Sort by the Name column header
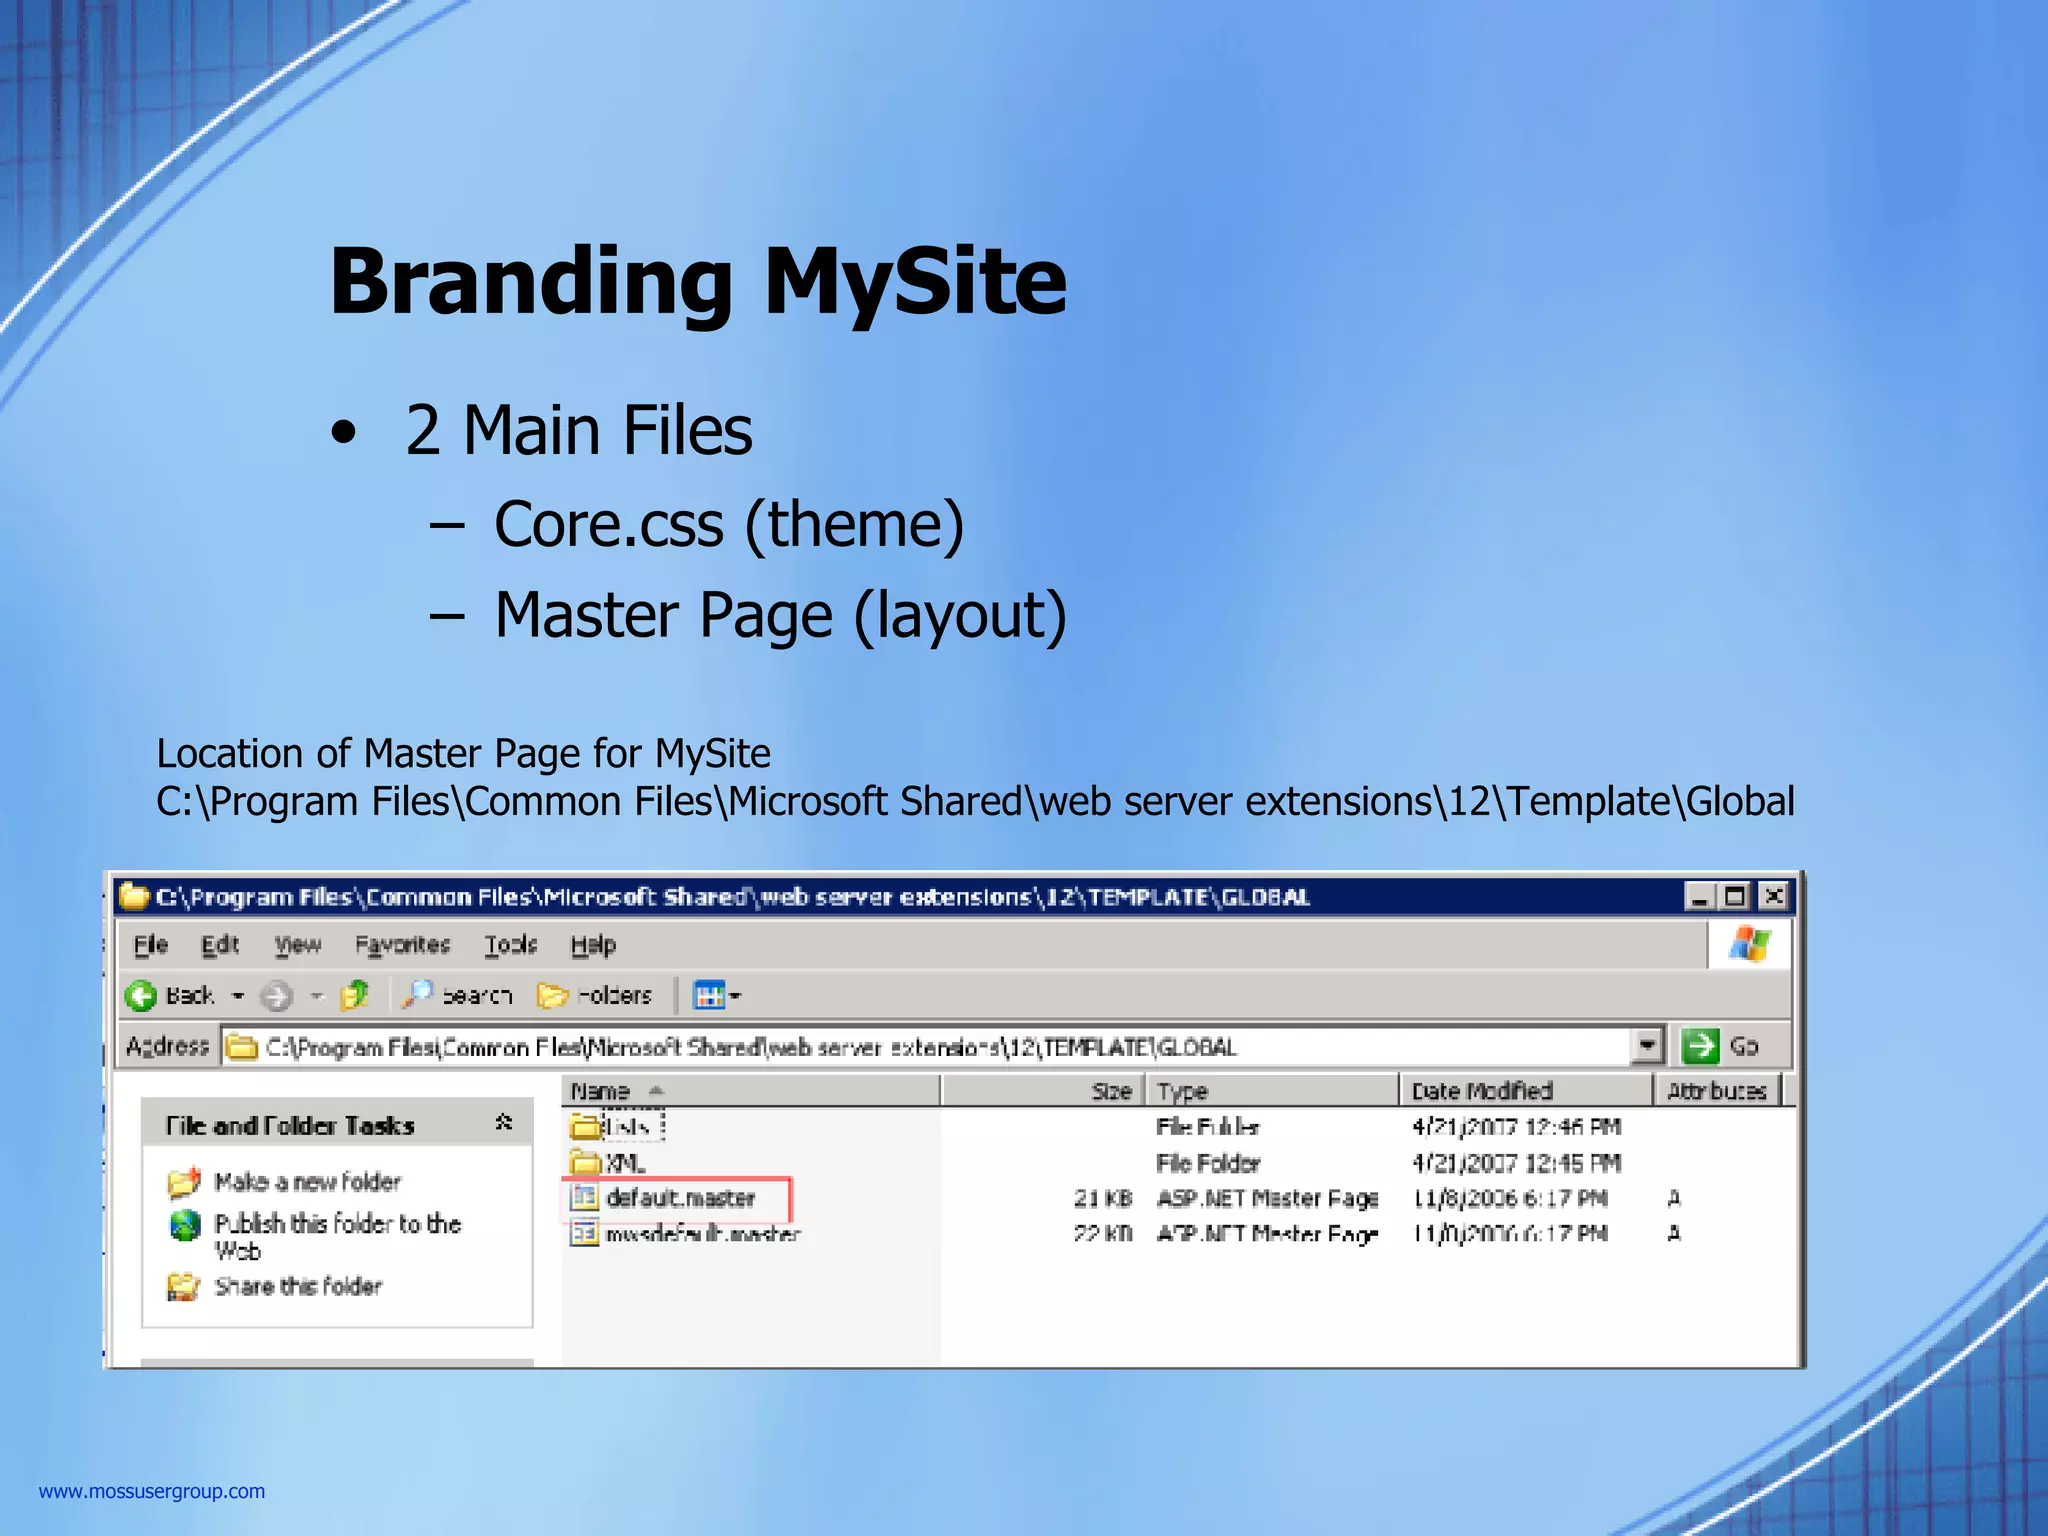The image size is (2048, 1536). click(751, 1091)
